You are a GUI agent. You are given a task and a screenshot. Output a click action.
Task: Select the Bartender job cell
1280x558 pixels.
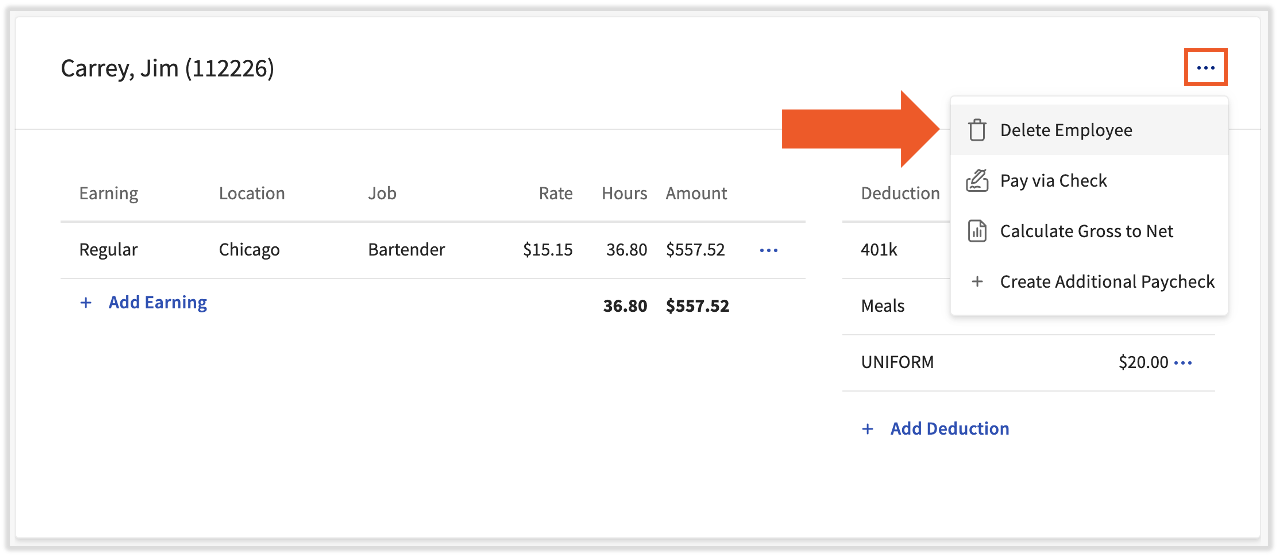click(x=406, y=250)
